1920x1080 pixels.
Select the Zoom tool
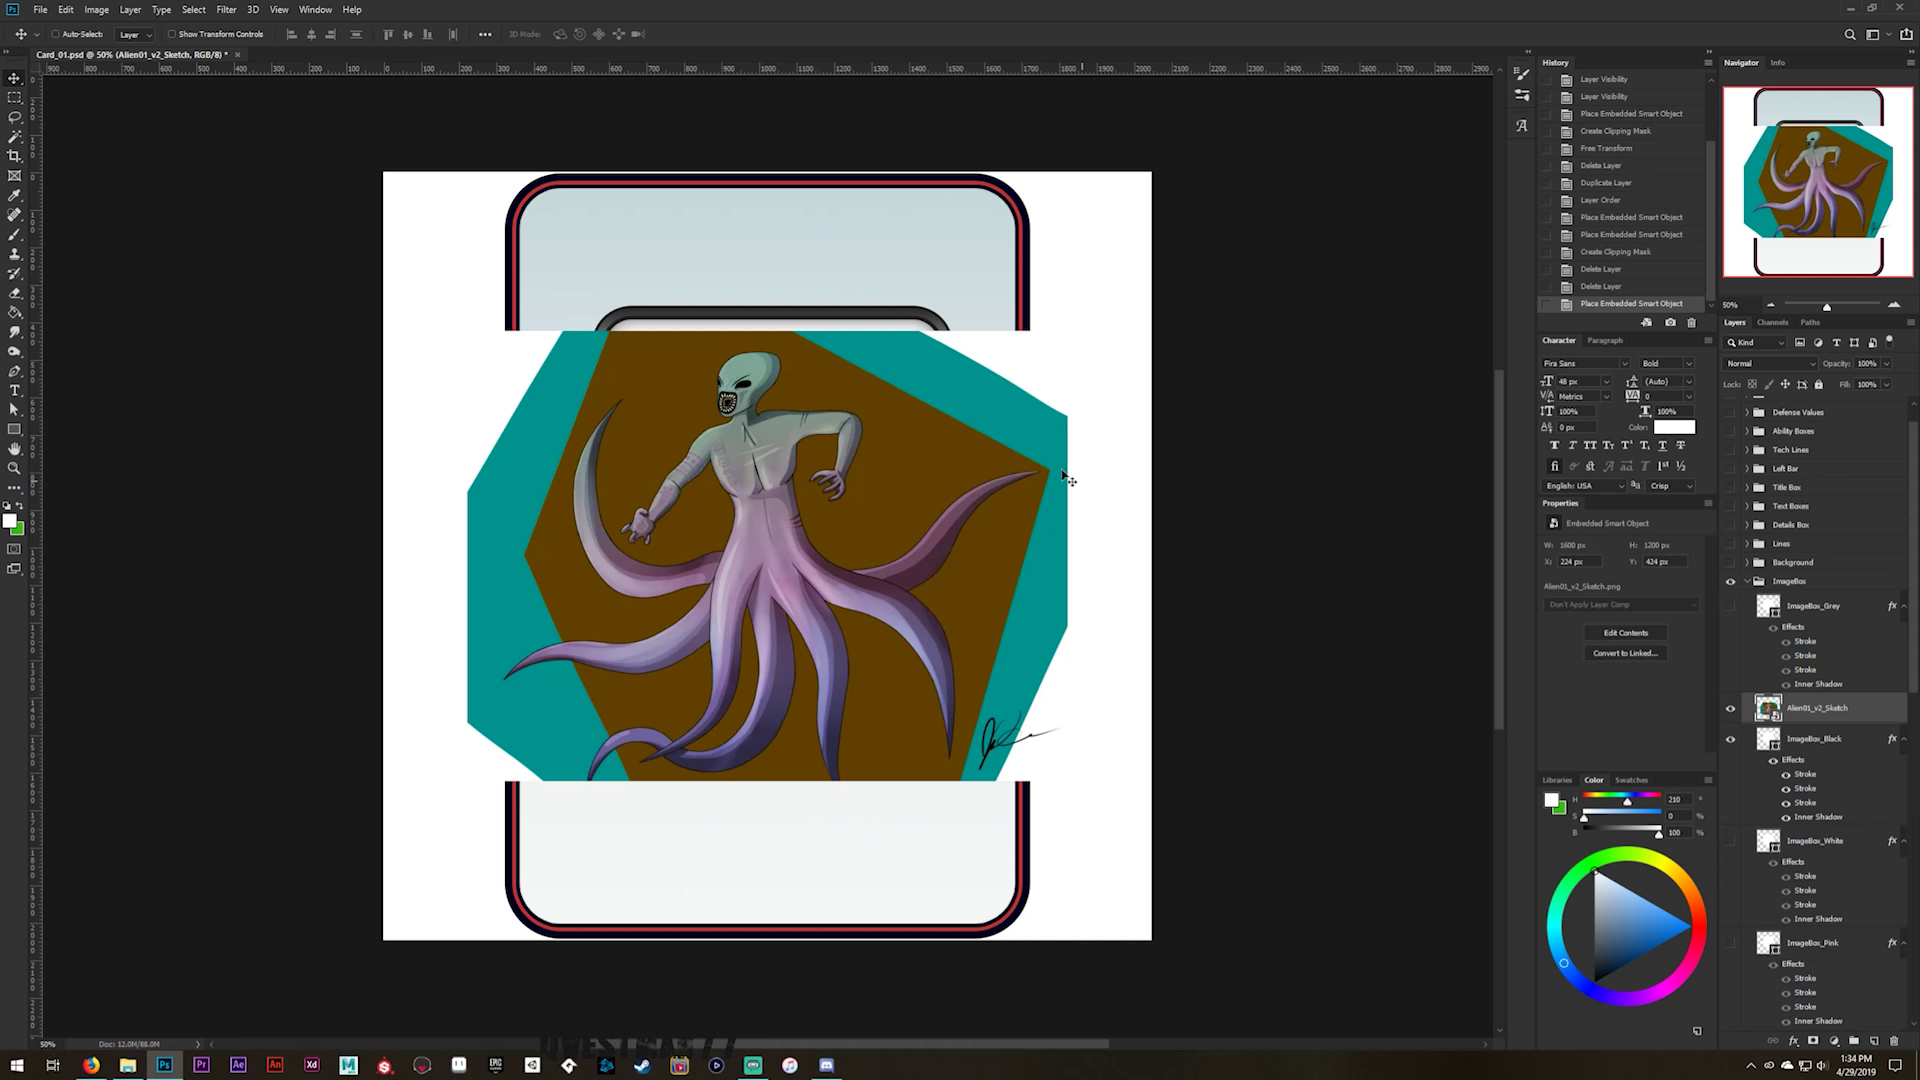pos(14,468)
